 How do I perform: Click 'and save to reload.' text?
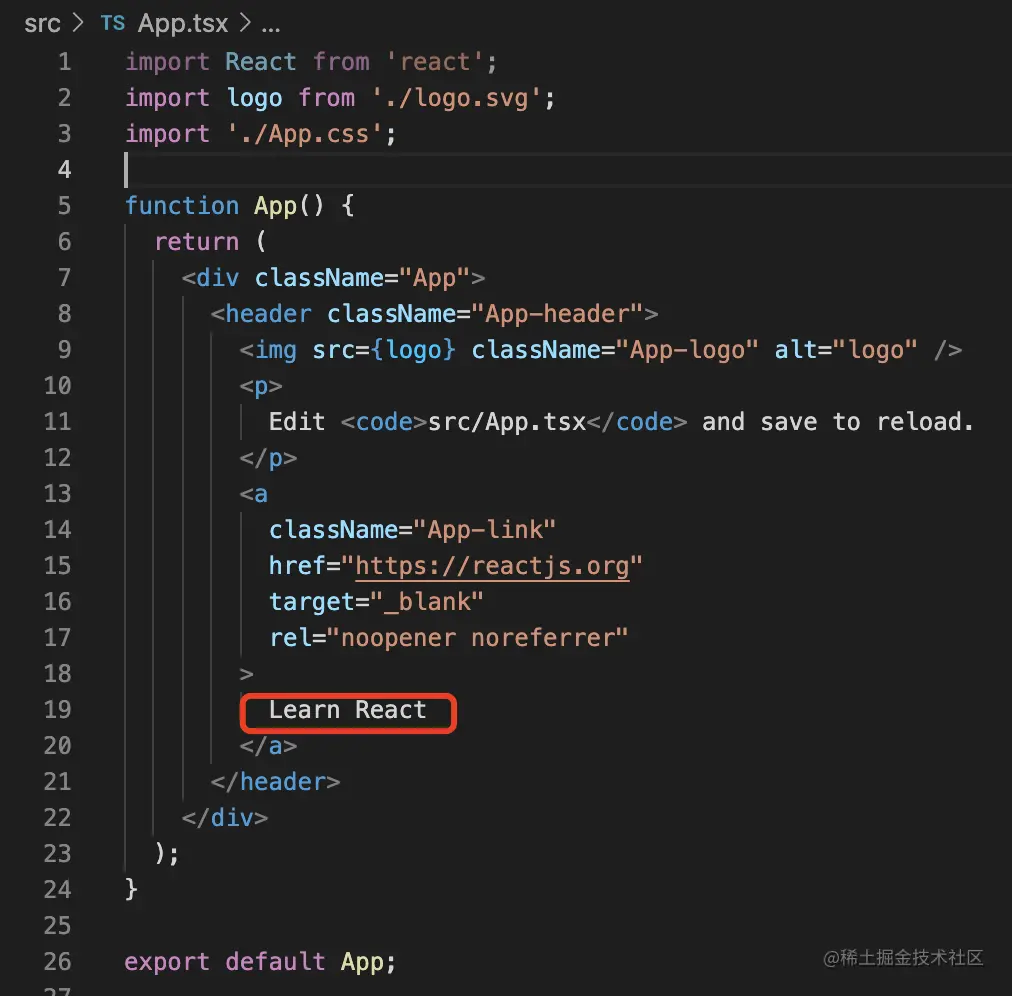pyautogui.click(x=837, y=422)
